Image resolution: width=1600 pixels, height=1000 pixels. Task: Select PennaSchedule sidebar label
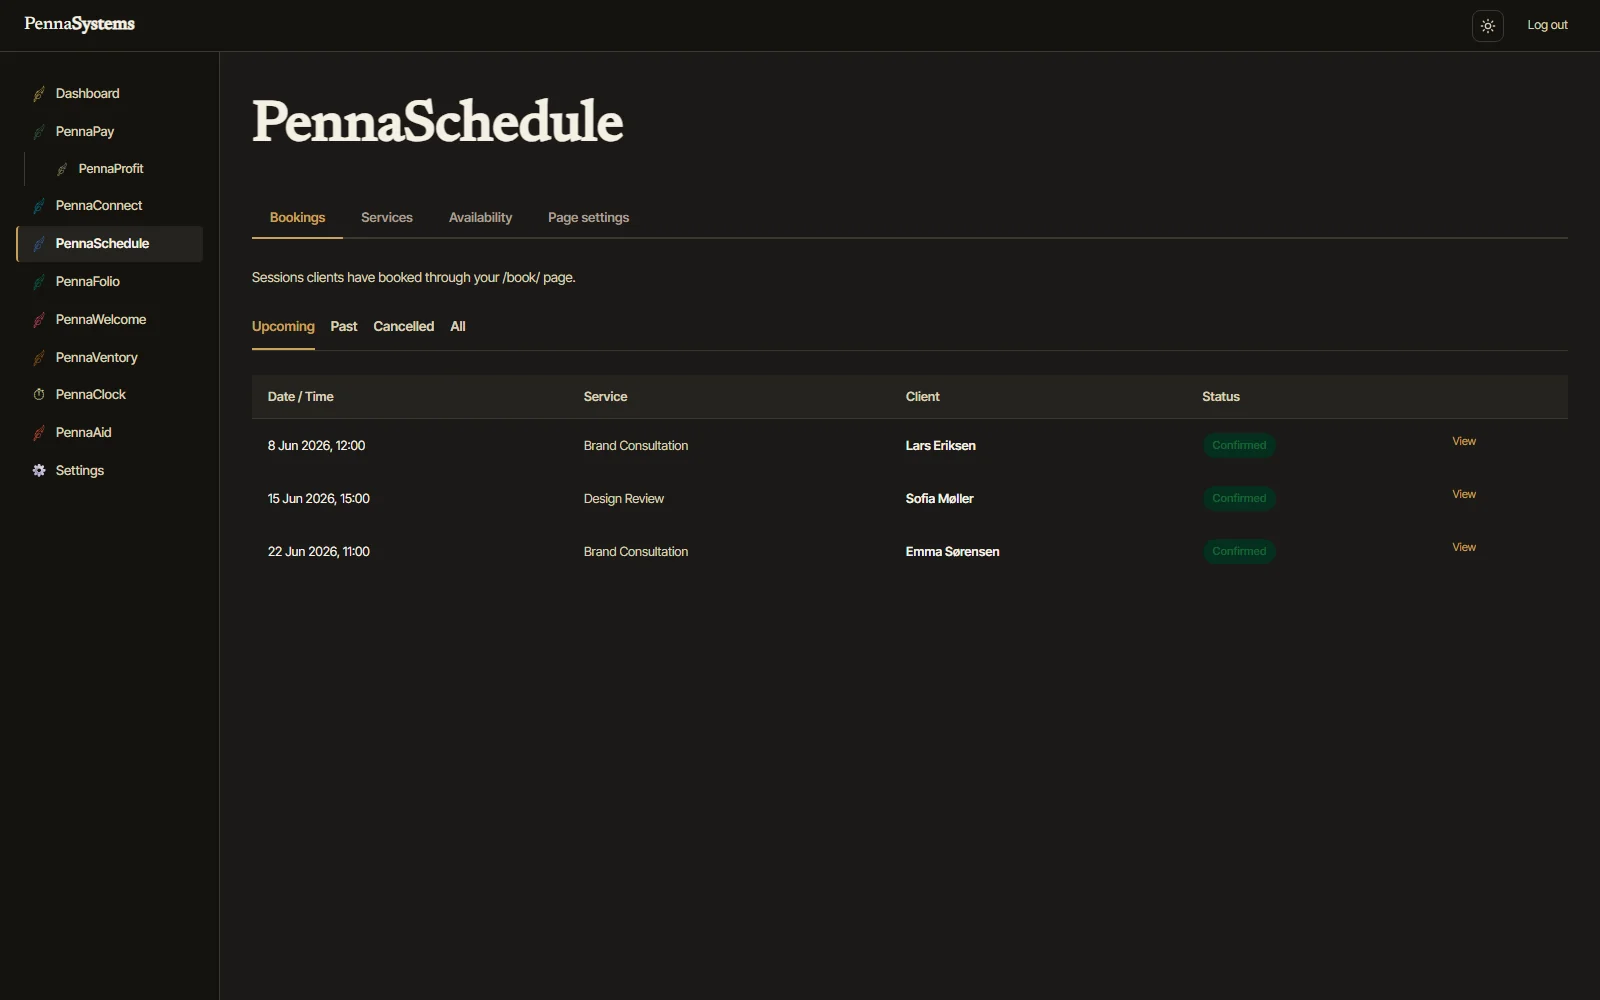(x=102, y=244)
